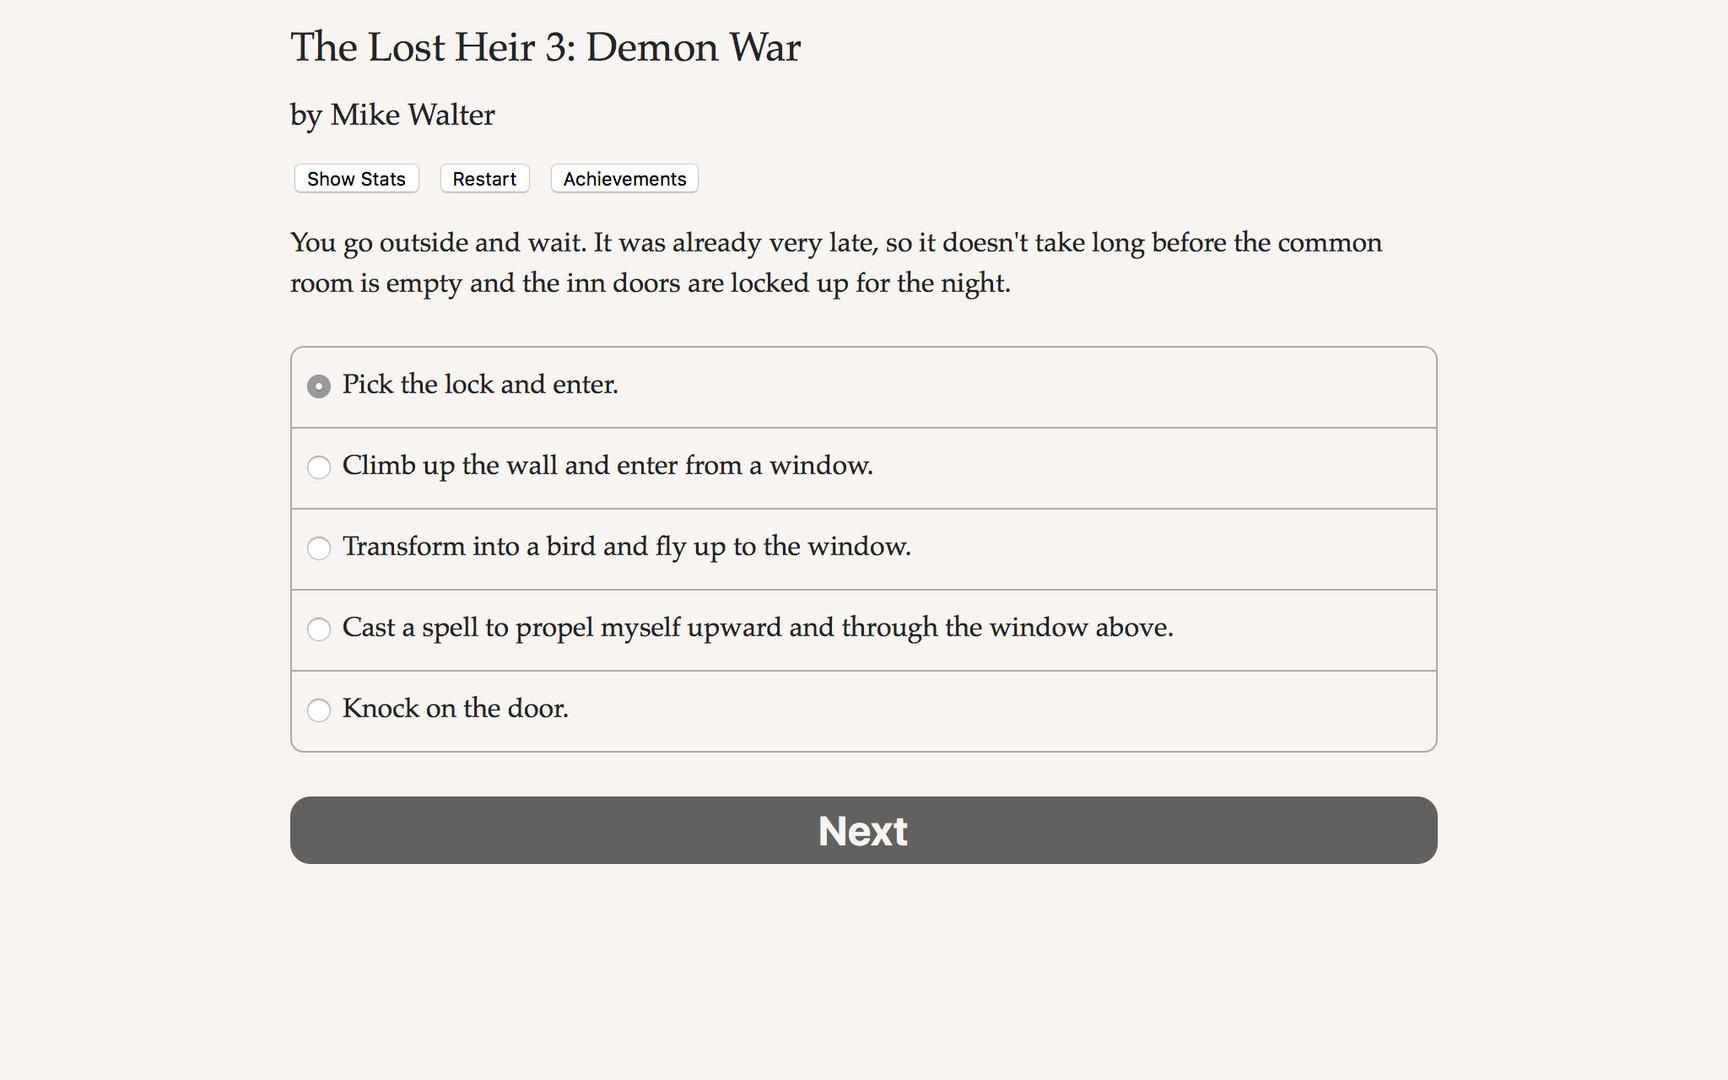The width and height of the screenshot is (1728, 1080).
Task: Open the Show Stats panel
Action: pos(355,178)
